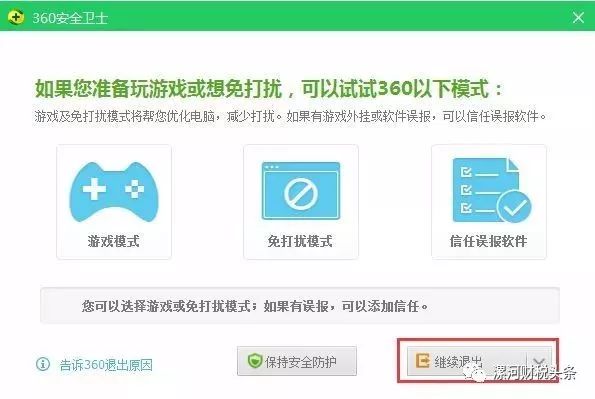Click the info icon beside 告诉360退出原因
Viewport: 595px width, 399px height.
coord(43,364)
